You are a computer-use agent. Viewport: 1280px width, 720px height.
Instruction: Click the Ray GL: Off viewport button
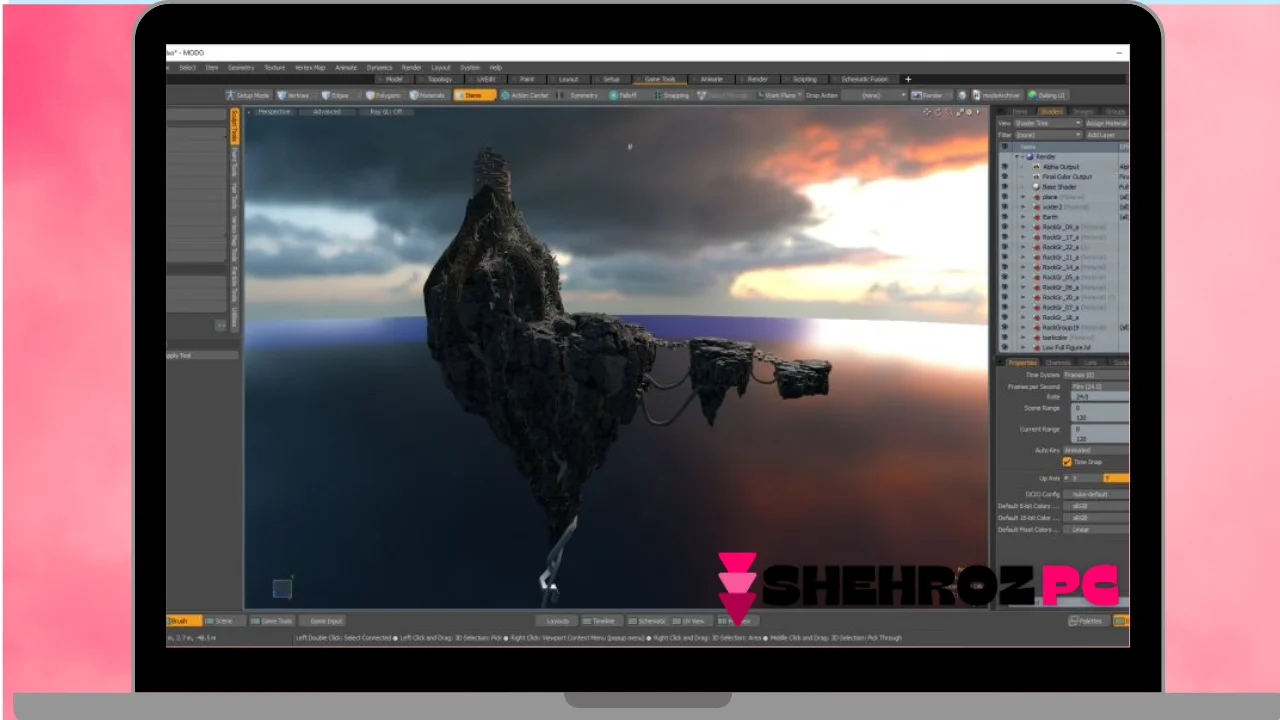point(385,112)
